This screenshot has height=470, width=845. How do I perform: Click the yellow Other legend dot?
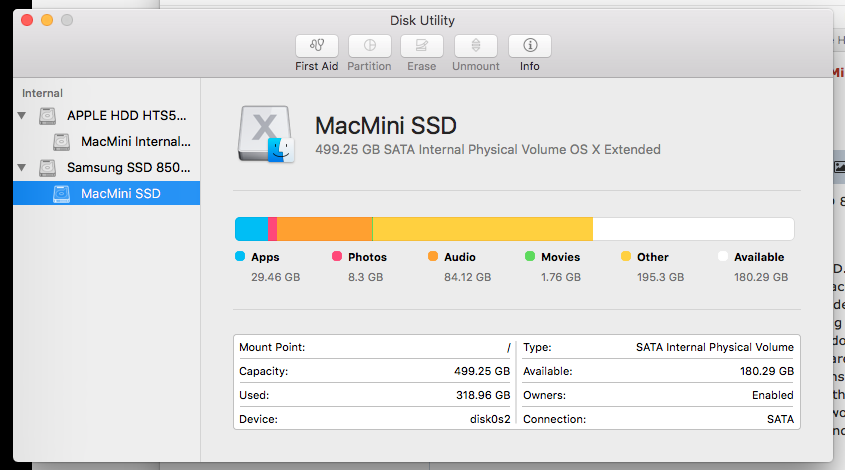point(626,256)
